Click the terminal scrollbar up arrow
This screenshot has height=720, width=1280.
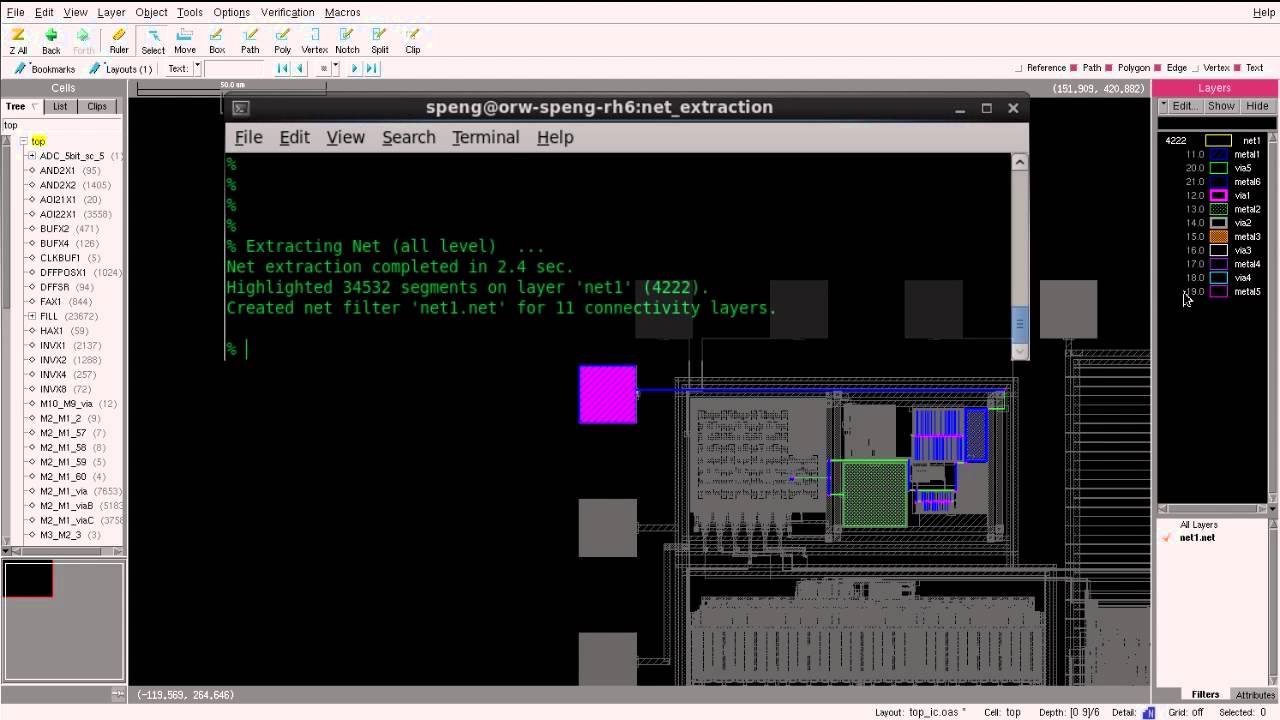point(1020,162)
